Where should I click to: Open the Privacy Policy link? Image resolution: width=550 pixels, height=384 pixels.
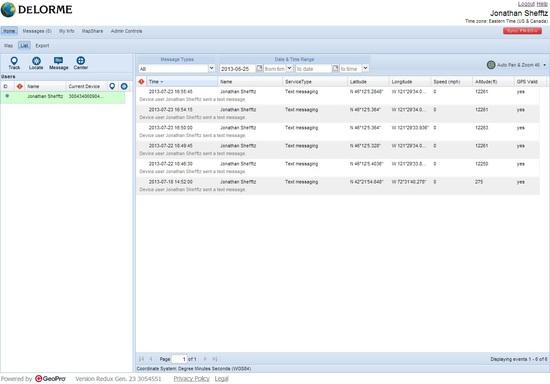pyautogui.click(x=192, y=379)
